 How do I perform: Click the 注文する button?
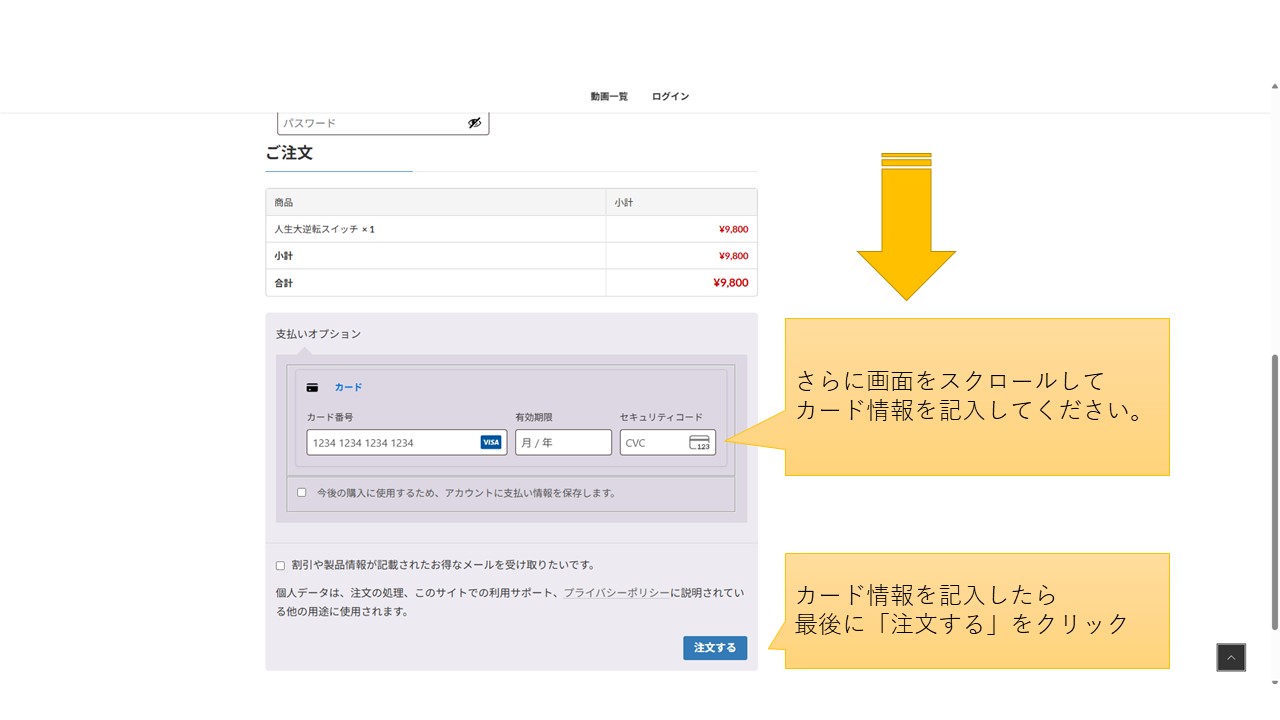pyautogui.click(x=715, y=648)
